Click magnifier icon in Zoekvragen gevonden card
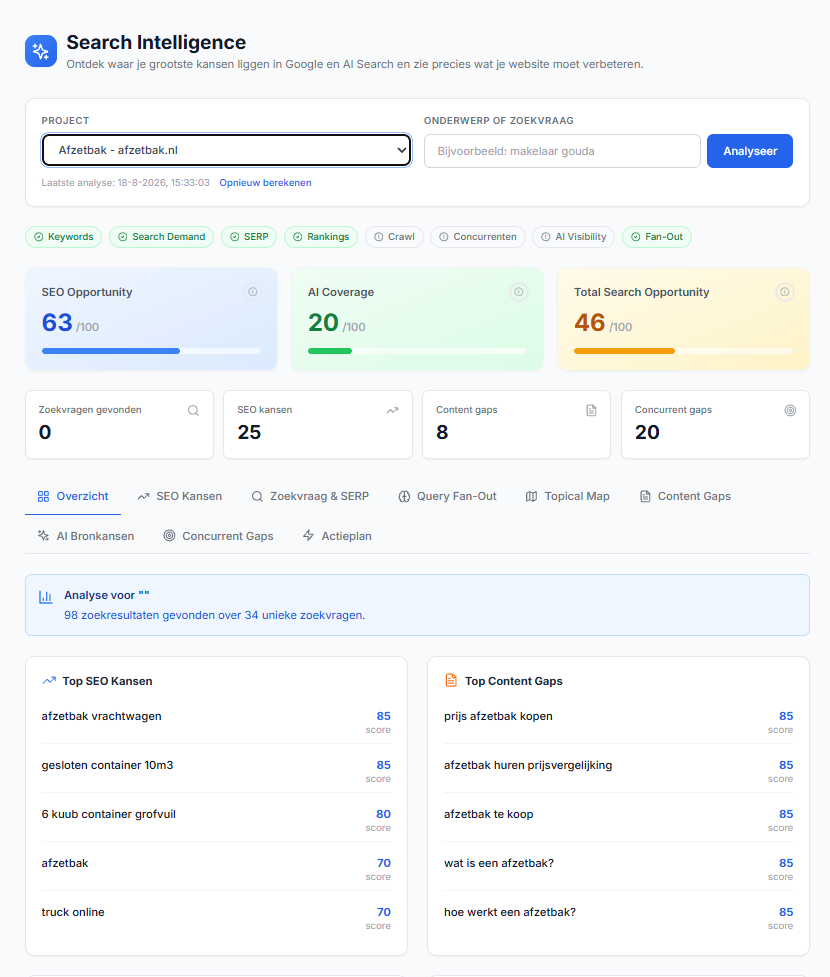Image resolution: width=830 pixels, height=977 pixels. 193,410
